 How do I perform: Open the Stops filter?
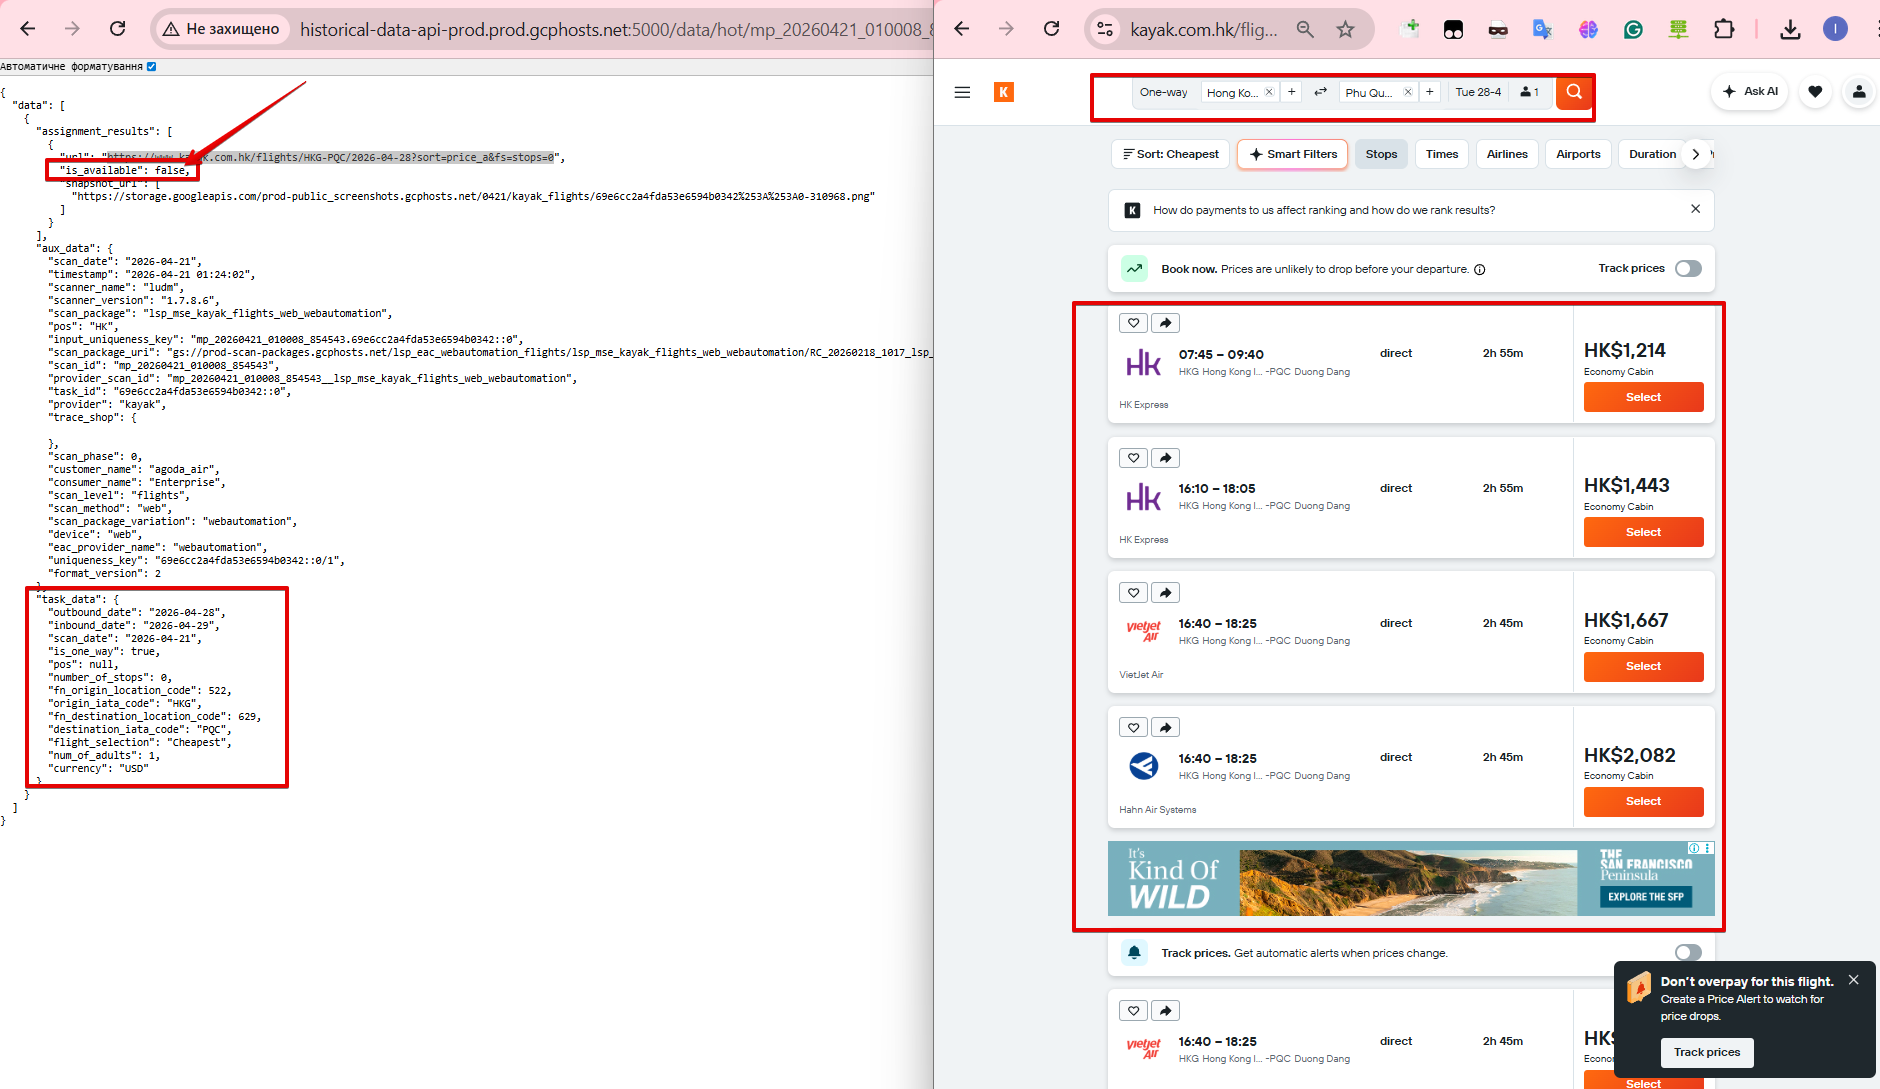(x=1381, y=154)
